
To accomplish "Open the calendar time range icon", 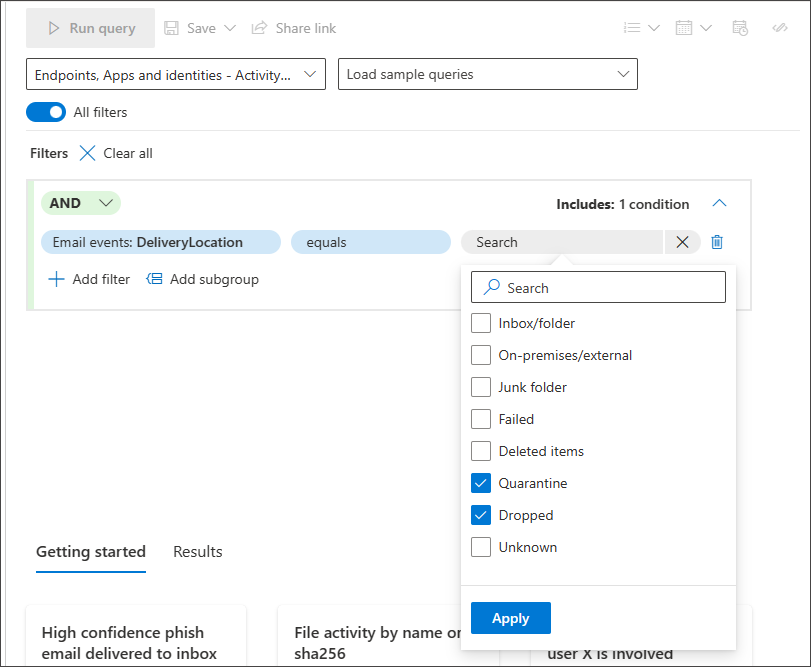I will (684, 28).
